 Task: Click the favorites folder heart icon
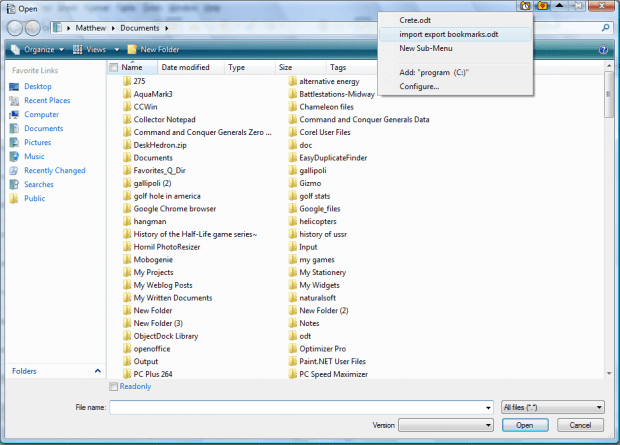(x=542, y=6)
